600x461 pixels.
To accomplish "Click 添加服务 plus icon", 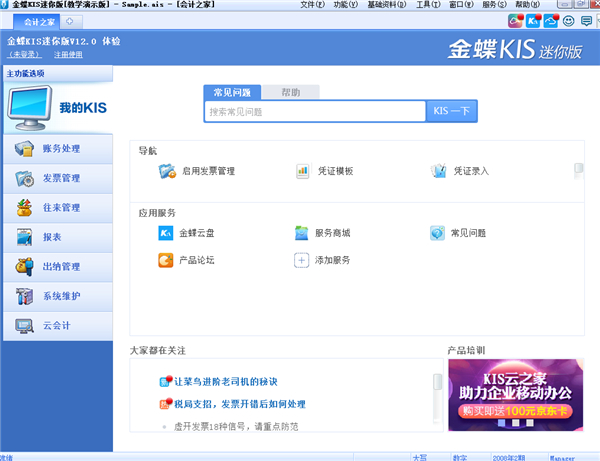I will click(301, 260).
